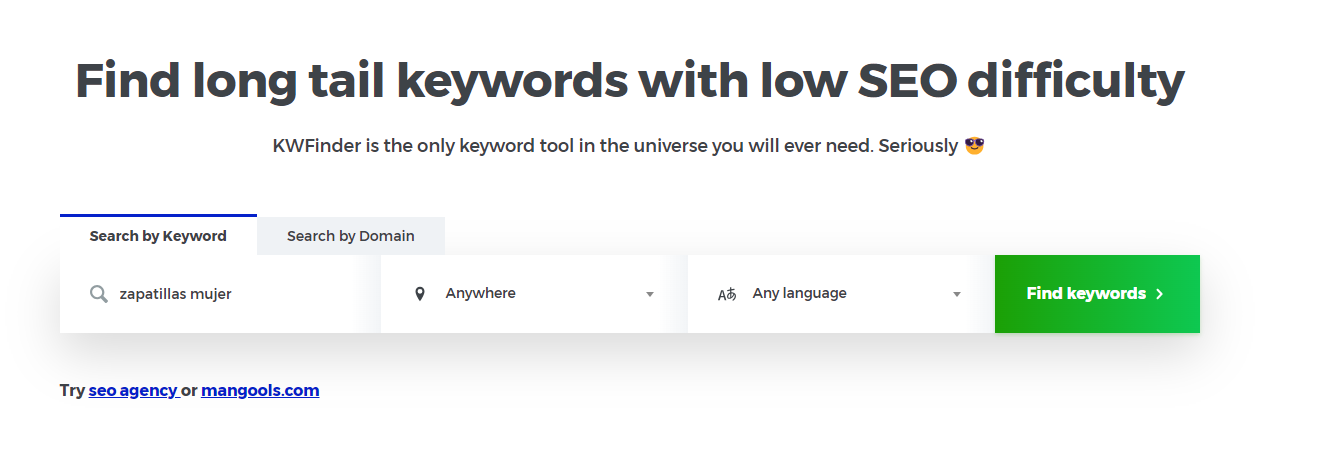Click the caret arrow next to Anywhere

pyautogui.click(x=650, y=295)
